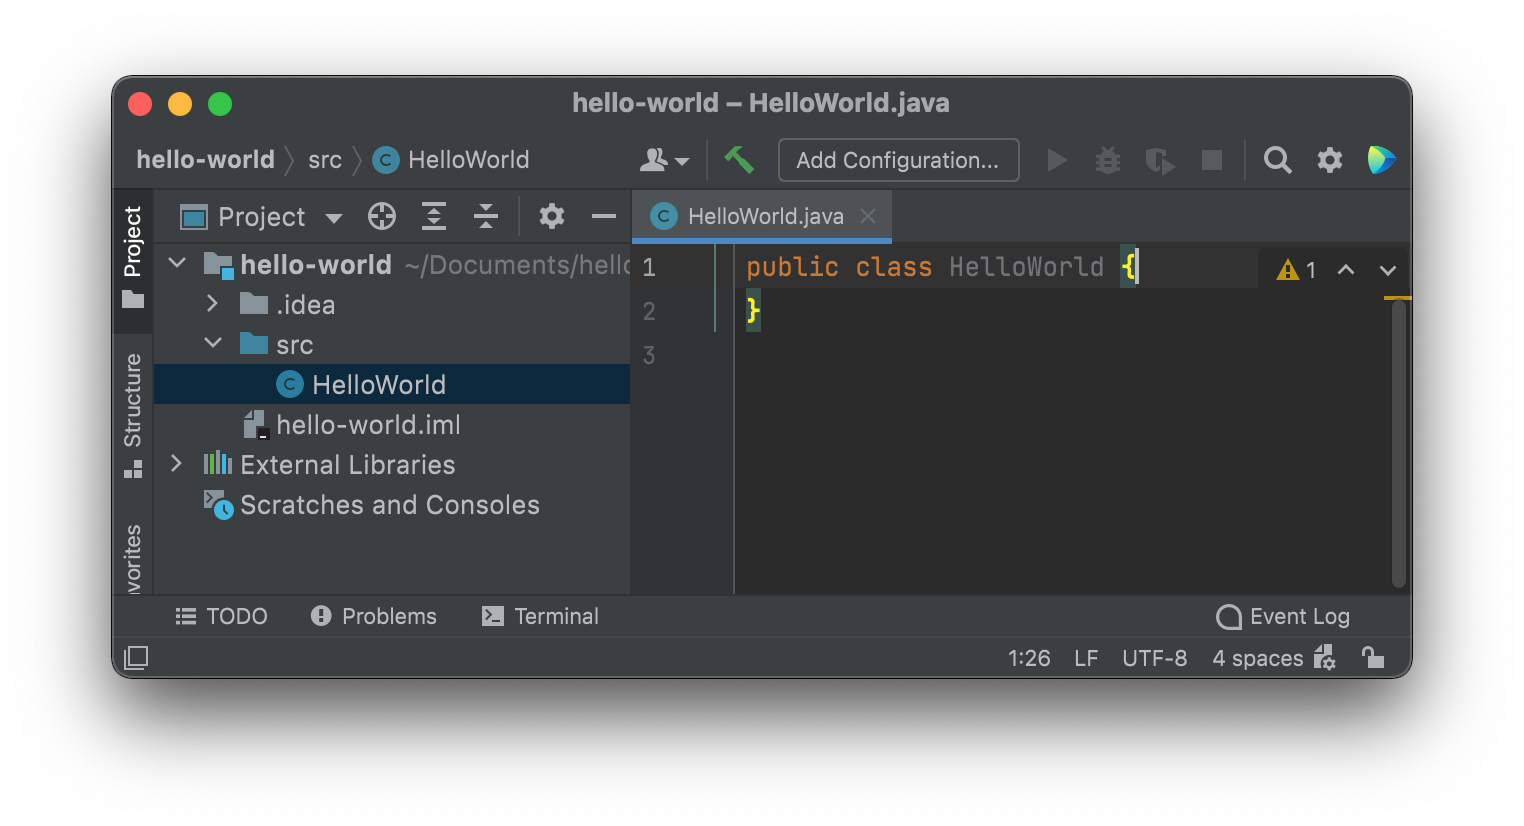
Task: Select Scratches and Consoles
Action: click(392, 504)
